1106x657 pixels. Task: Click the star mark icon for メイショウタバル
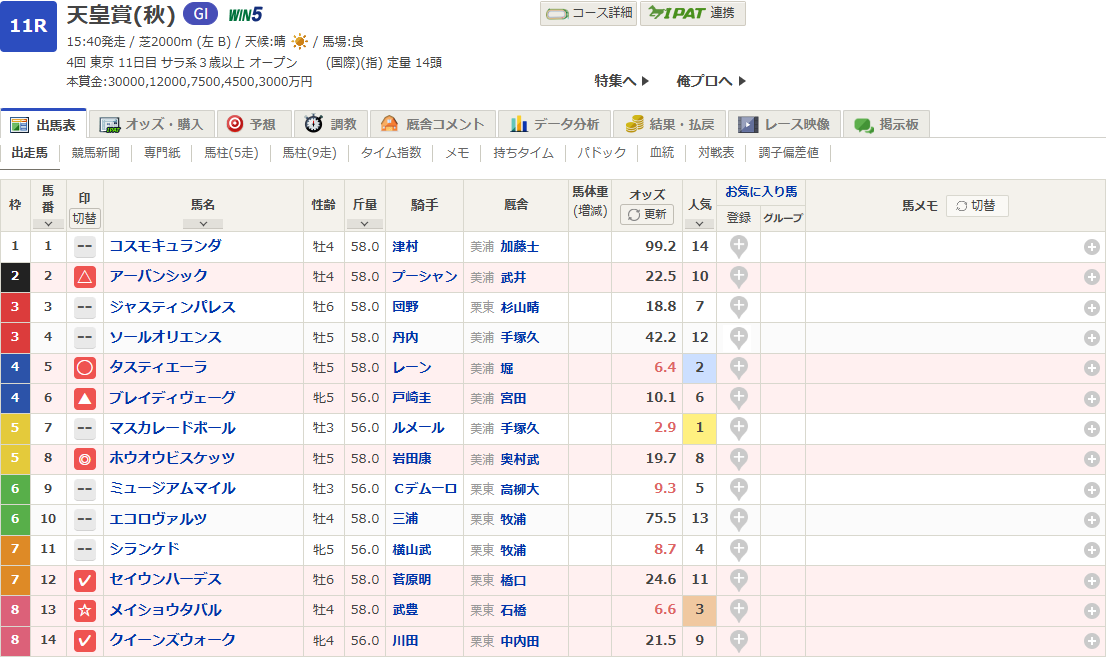point(85,610)
